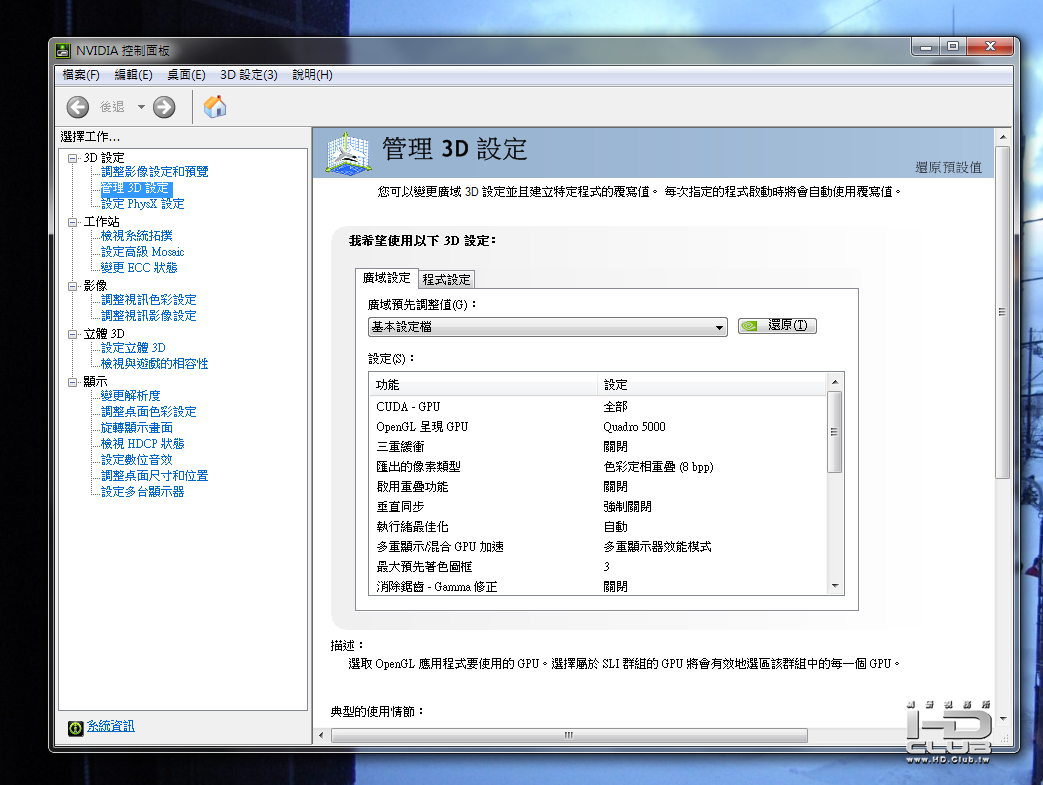
Task: Click main panel vertical scroll up arrow
Action: point(1002,137)
